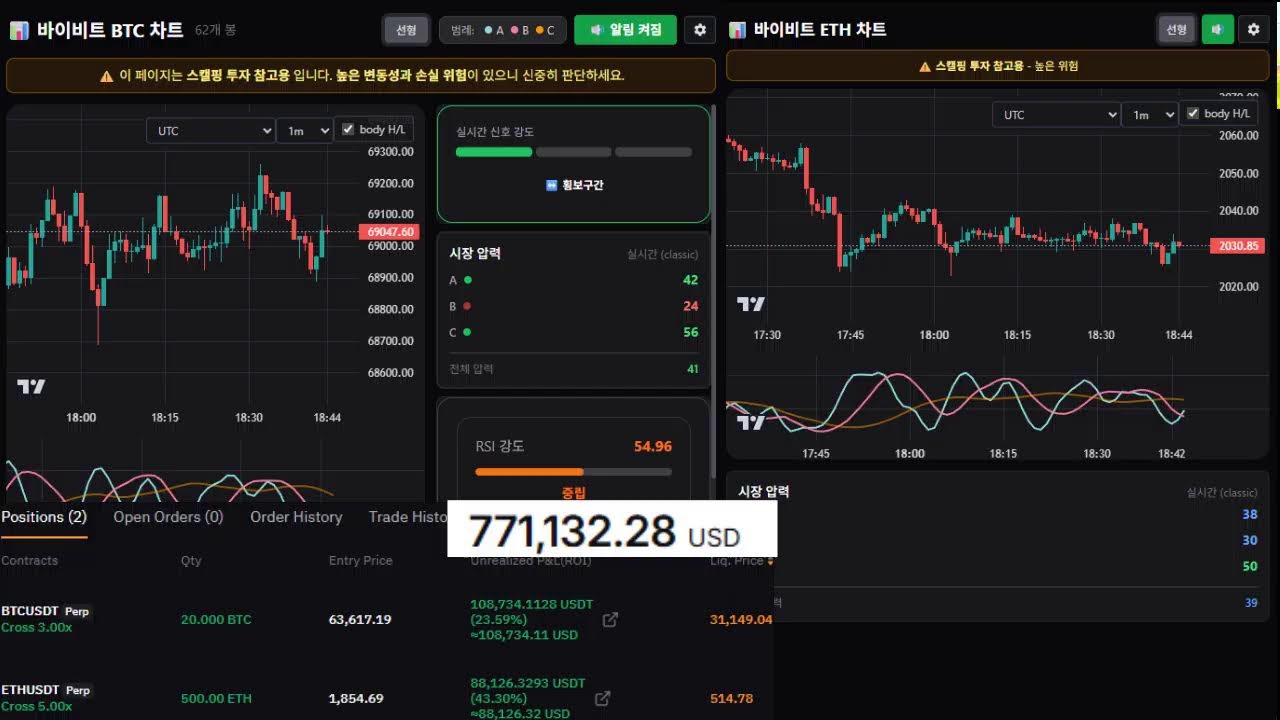Click quantity 500.00 ETH
Viewport: 1280px width, 720px height.
216,698
